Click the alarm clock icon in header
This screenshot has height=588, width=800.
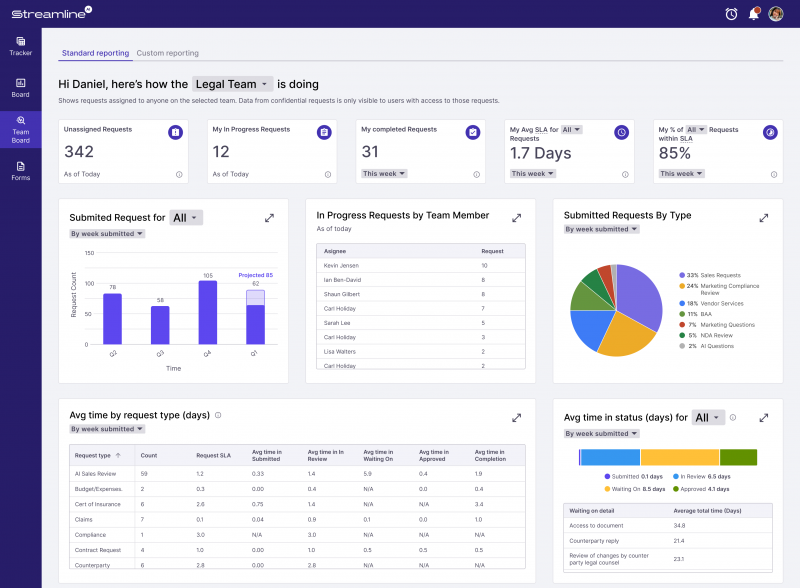pos(731,14)
